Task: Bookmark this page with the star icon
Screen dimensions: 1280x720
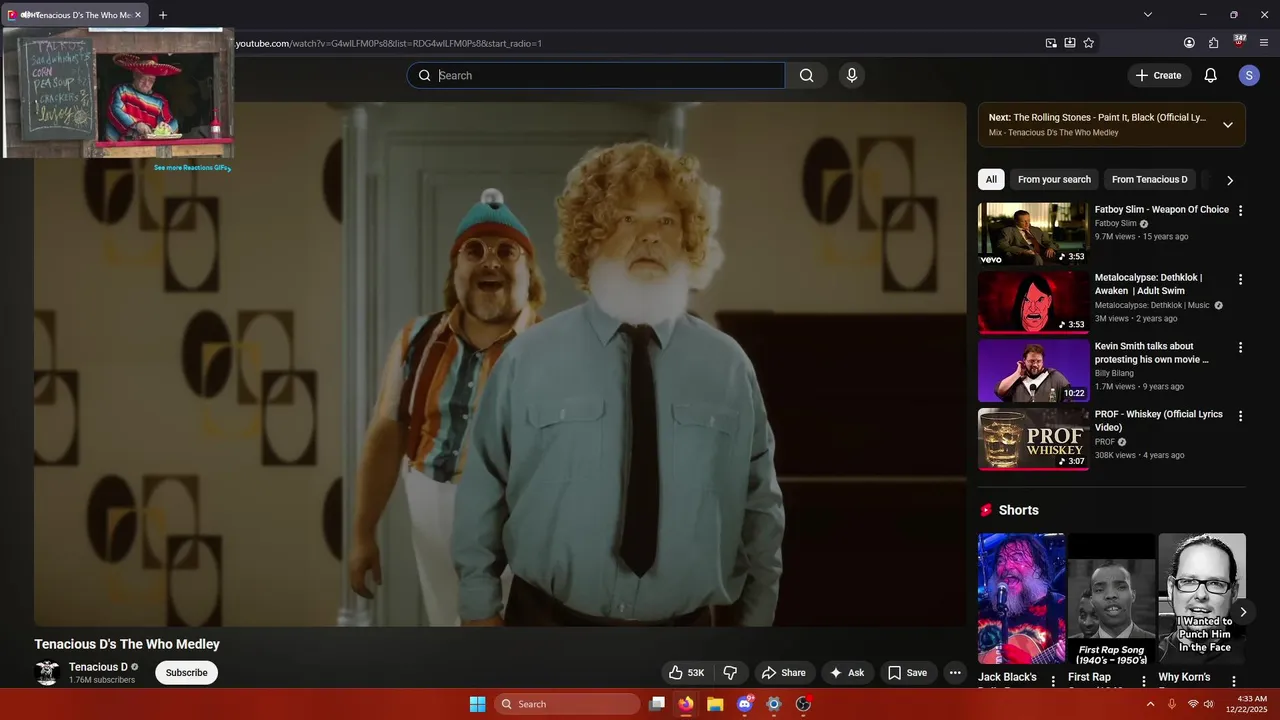Action: (1089, 43)
